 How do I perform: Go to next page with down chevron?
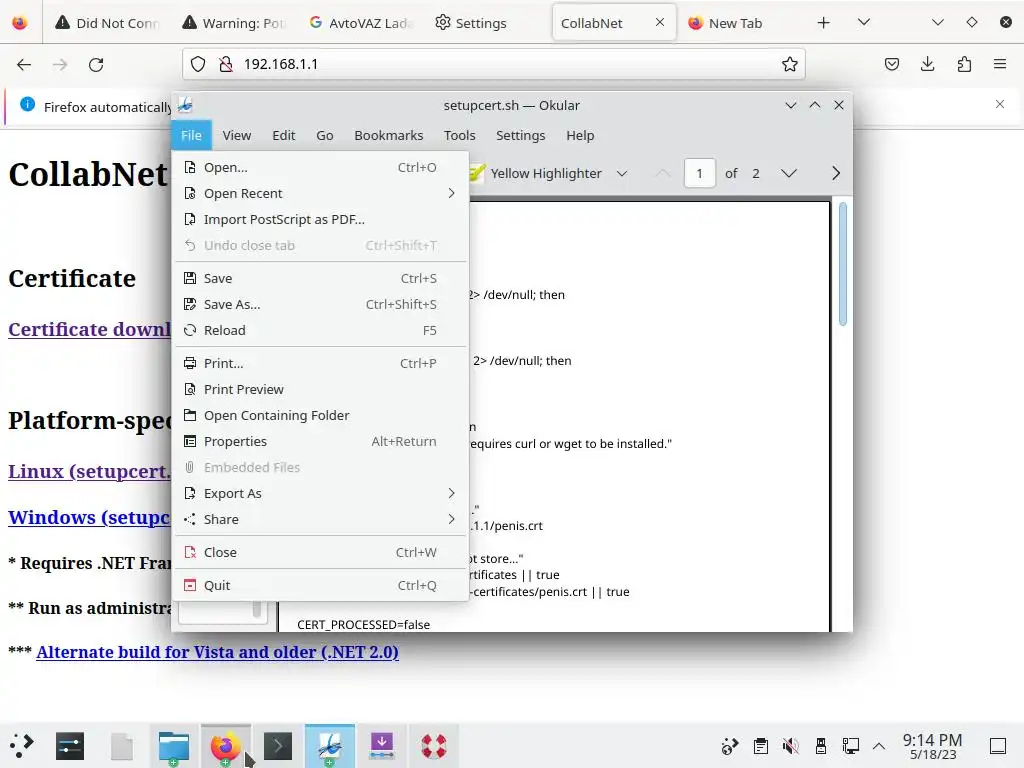[x=789, y=173]
